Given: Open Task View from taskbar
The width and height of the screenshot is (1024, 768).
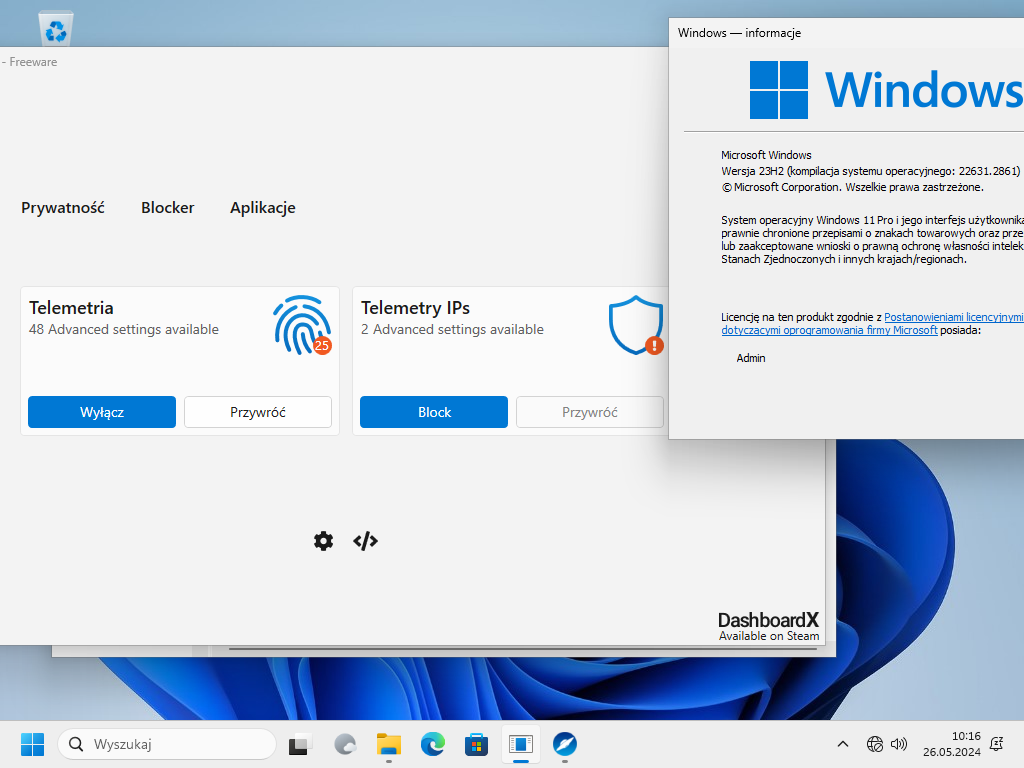Looking at the screenshot, I should pyautogui.click(x=300, y=744).
